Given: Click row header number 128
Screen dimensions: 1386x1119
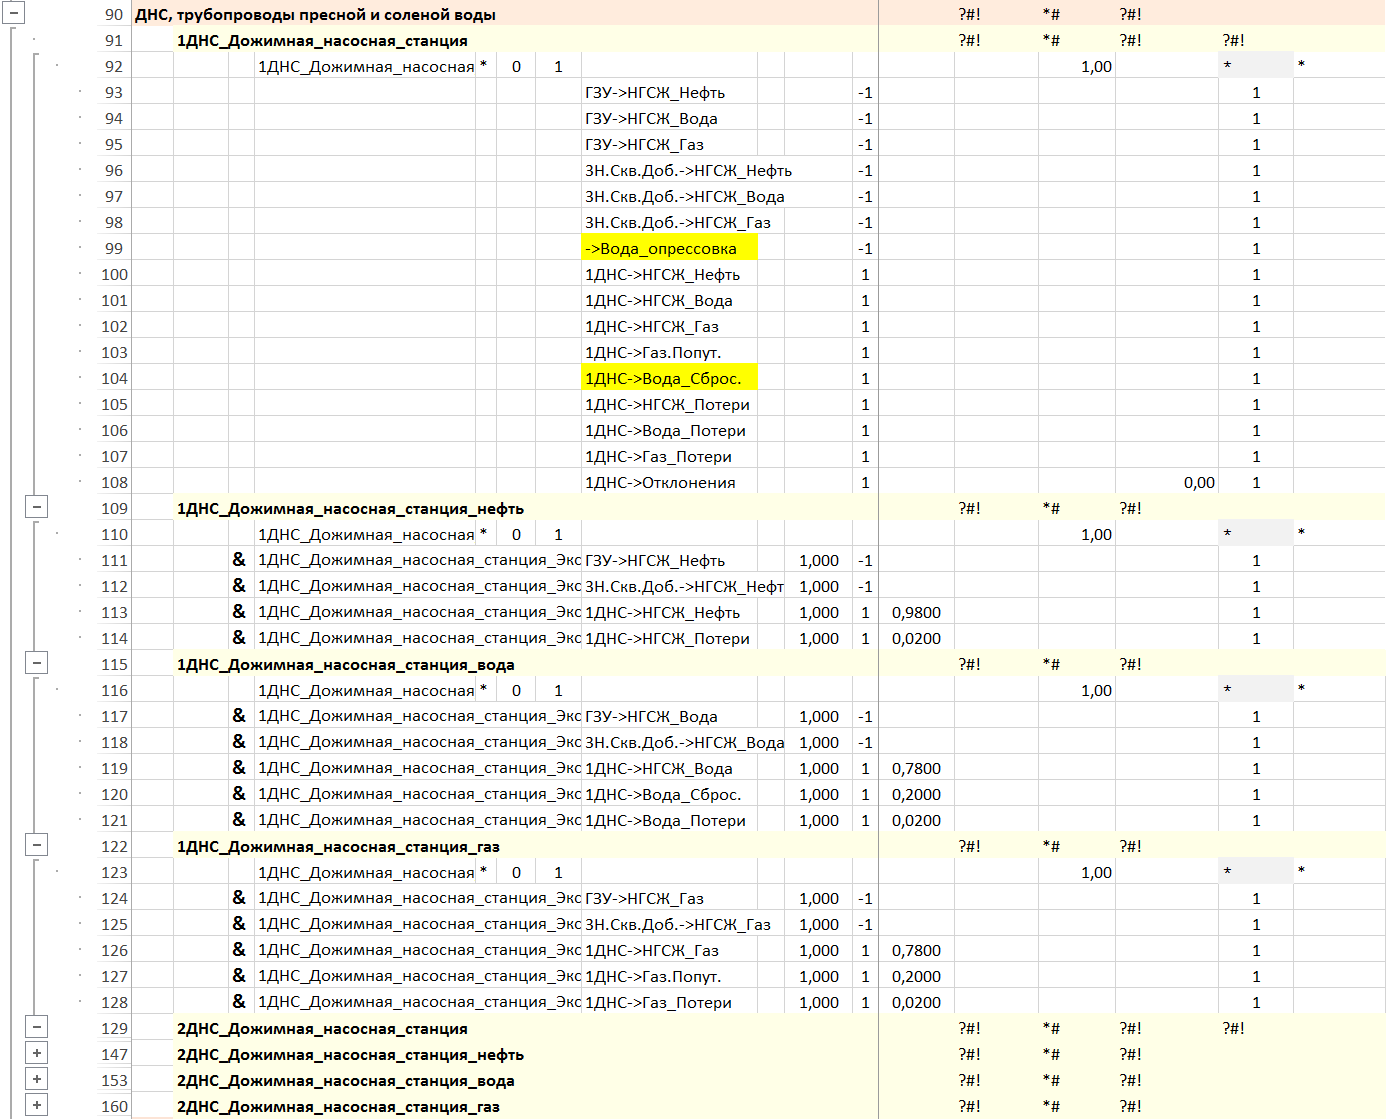Looking at the screenshot, I should coord(114,1003).
